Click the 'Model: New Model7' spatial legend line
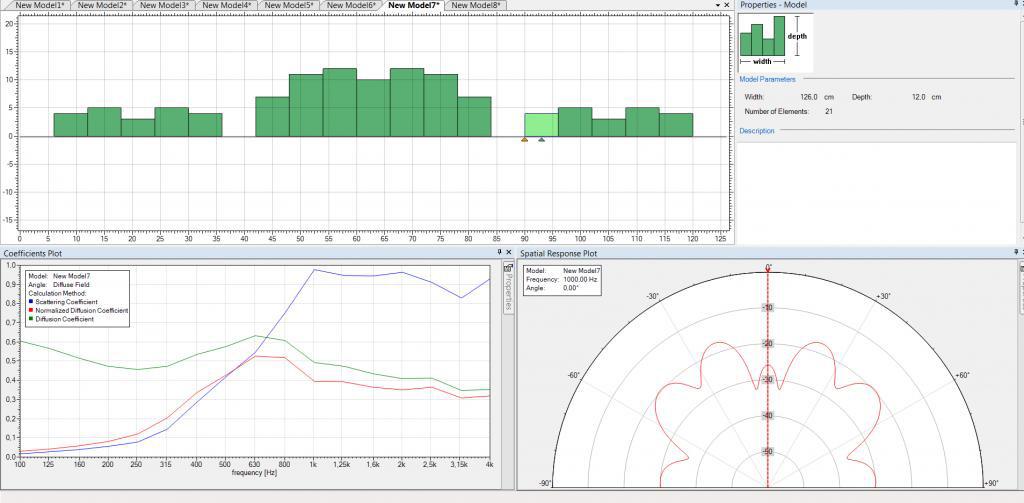The width and height of the screenshot is (1024, 503). click(x=564, y=270)
